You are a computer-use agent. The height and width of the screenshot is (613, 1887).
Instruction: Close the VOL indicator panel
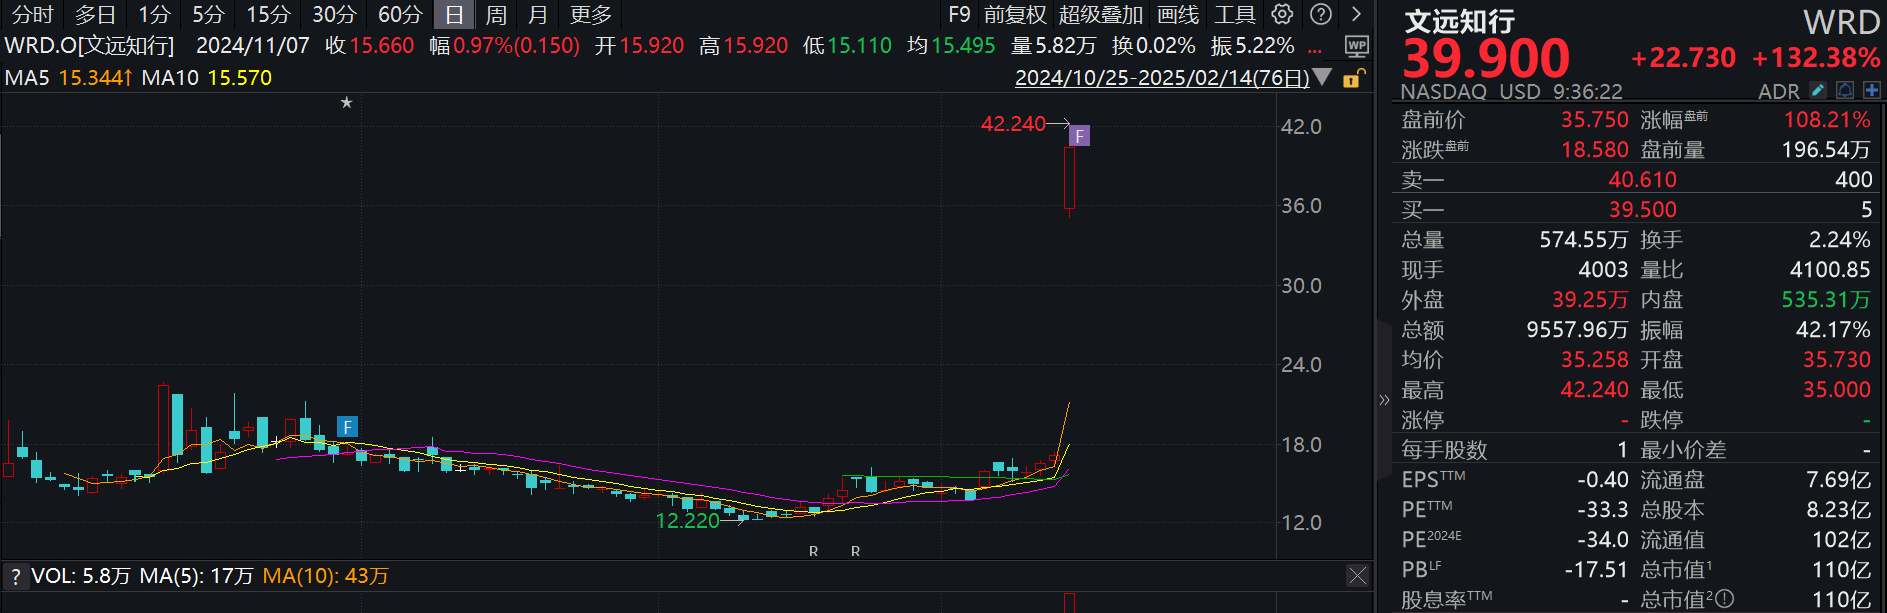(x=1357, y=576)
